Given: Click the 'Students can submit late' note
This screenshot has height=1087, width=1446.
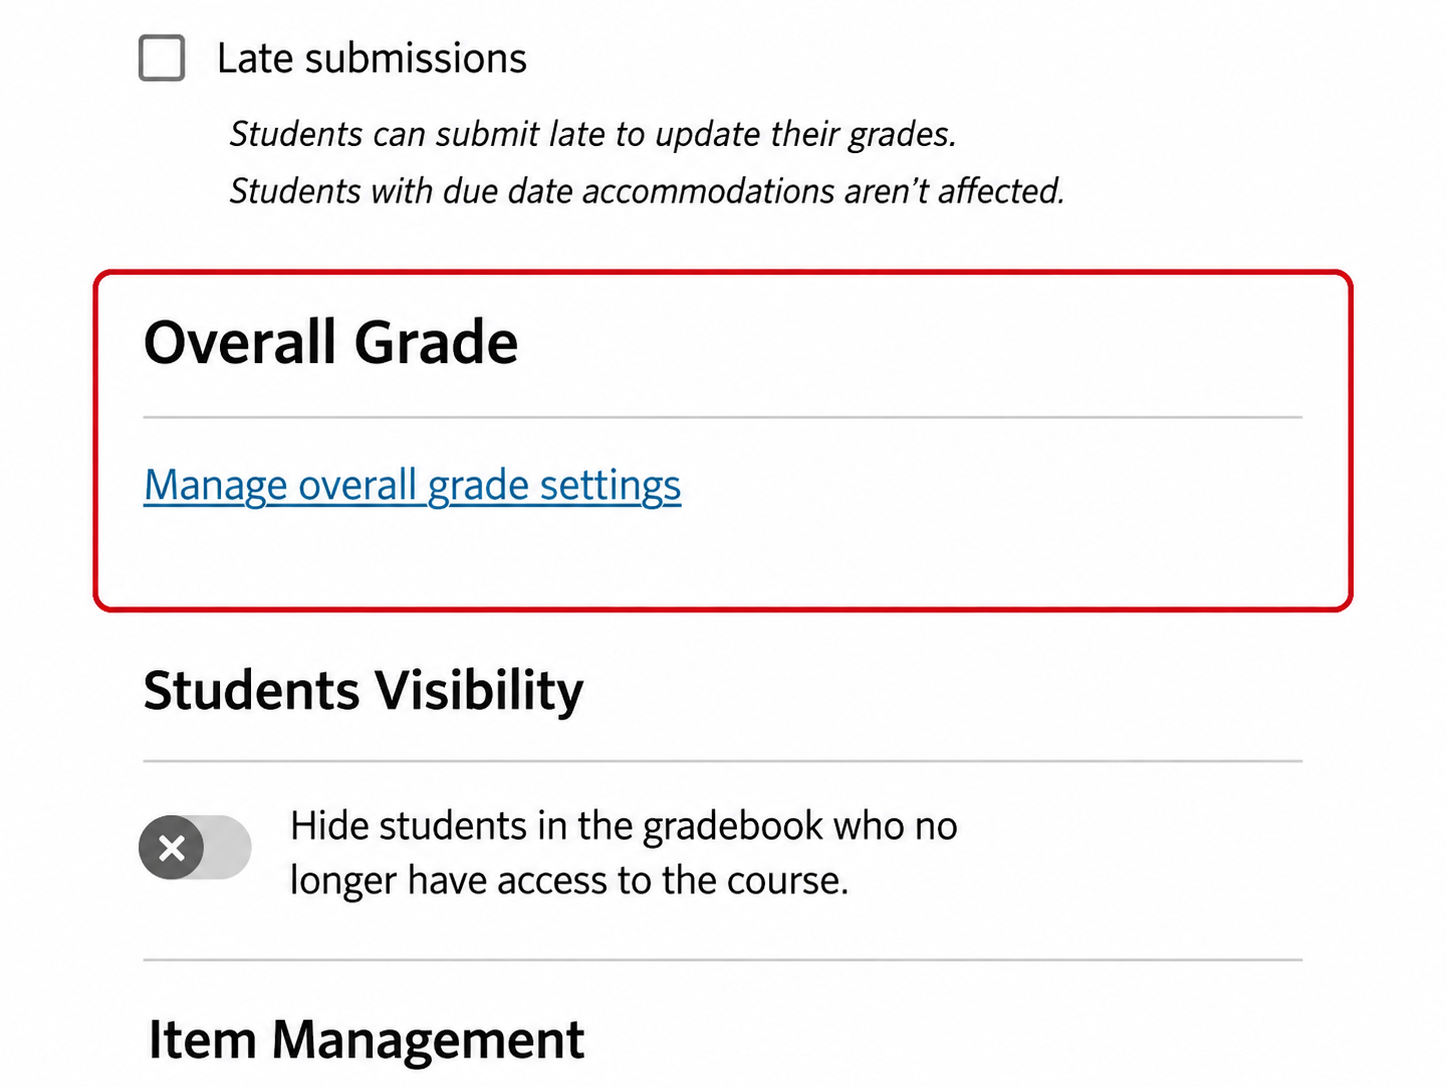Looking at the screenshot, I should 593,134.
